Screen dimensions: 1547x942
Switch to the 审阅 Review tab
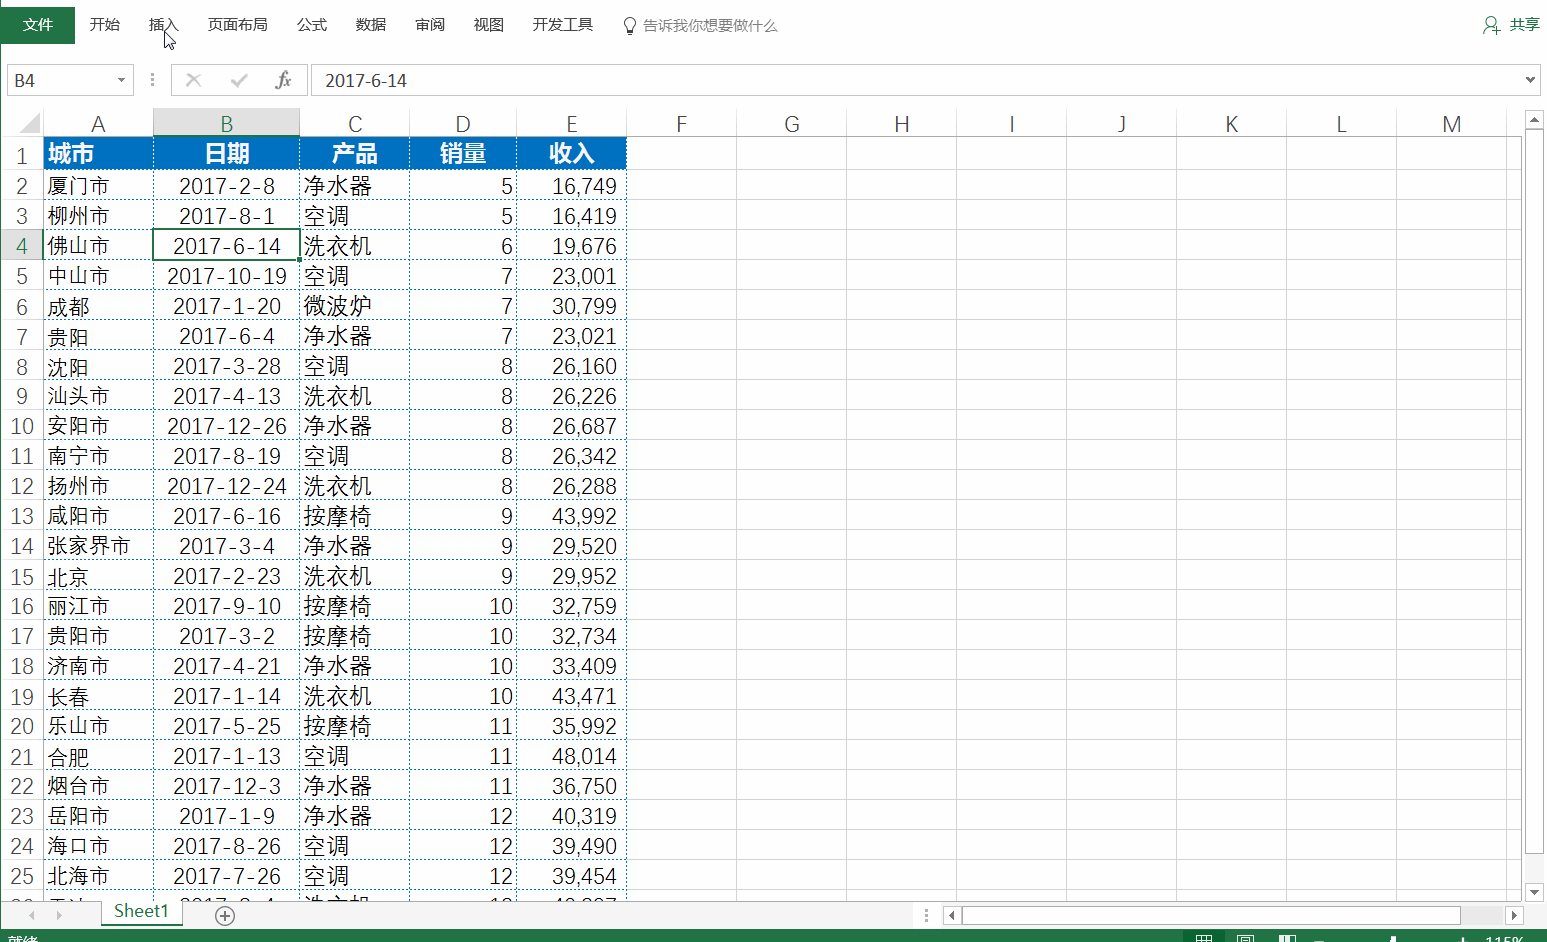pyautogui.click(x=430, y=25)
